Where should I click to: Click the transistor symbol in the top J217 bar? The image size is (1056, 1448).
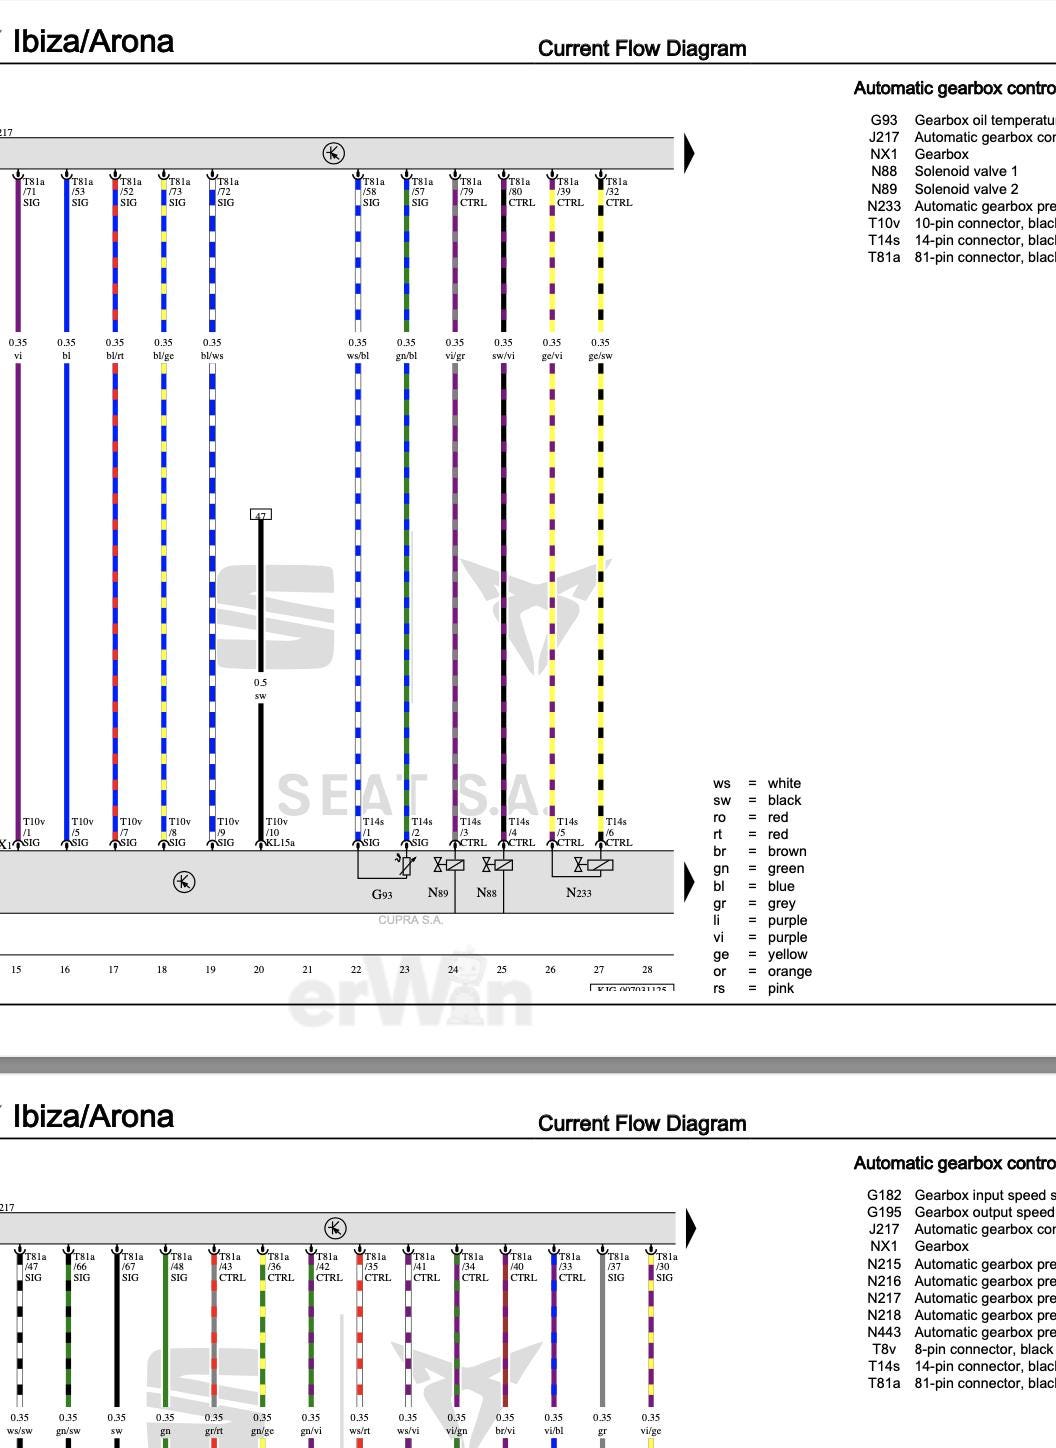coord(333,153)
